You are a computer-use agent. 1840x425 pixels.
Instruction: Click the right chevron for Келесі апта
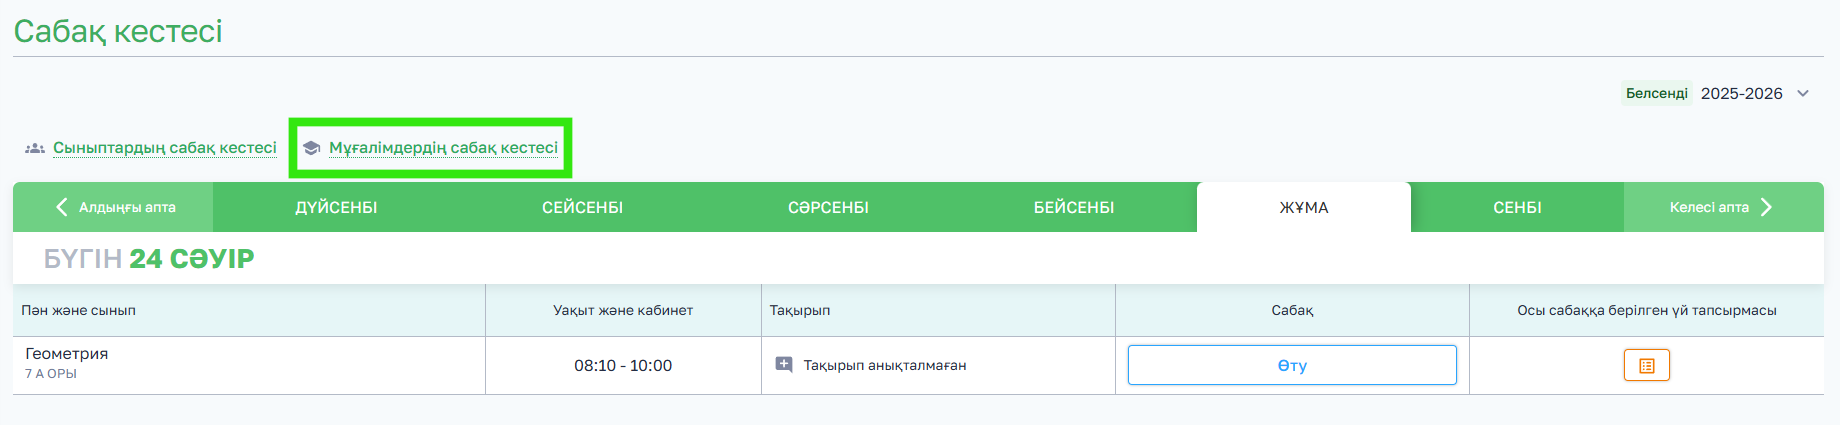tap(1766, 207)
